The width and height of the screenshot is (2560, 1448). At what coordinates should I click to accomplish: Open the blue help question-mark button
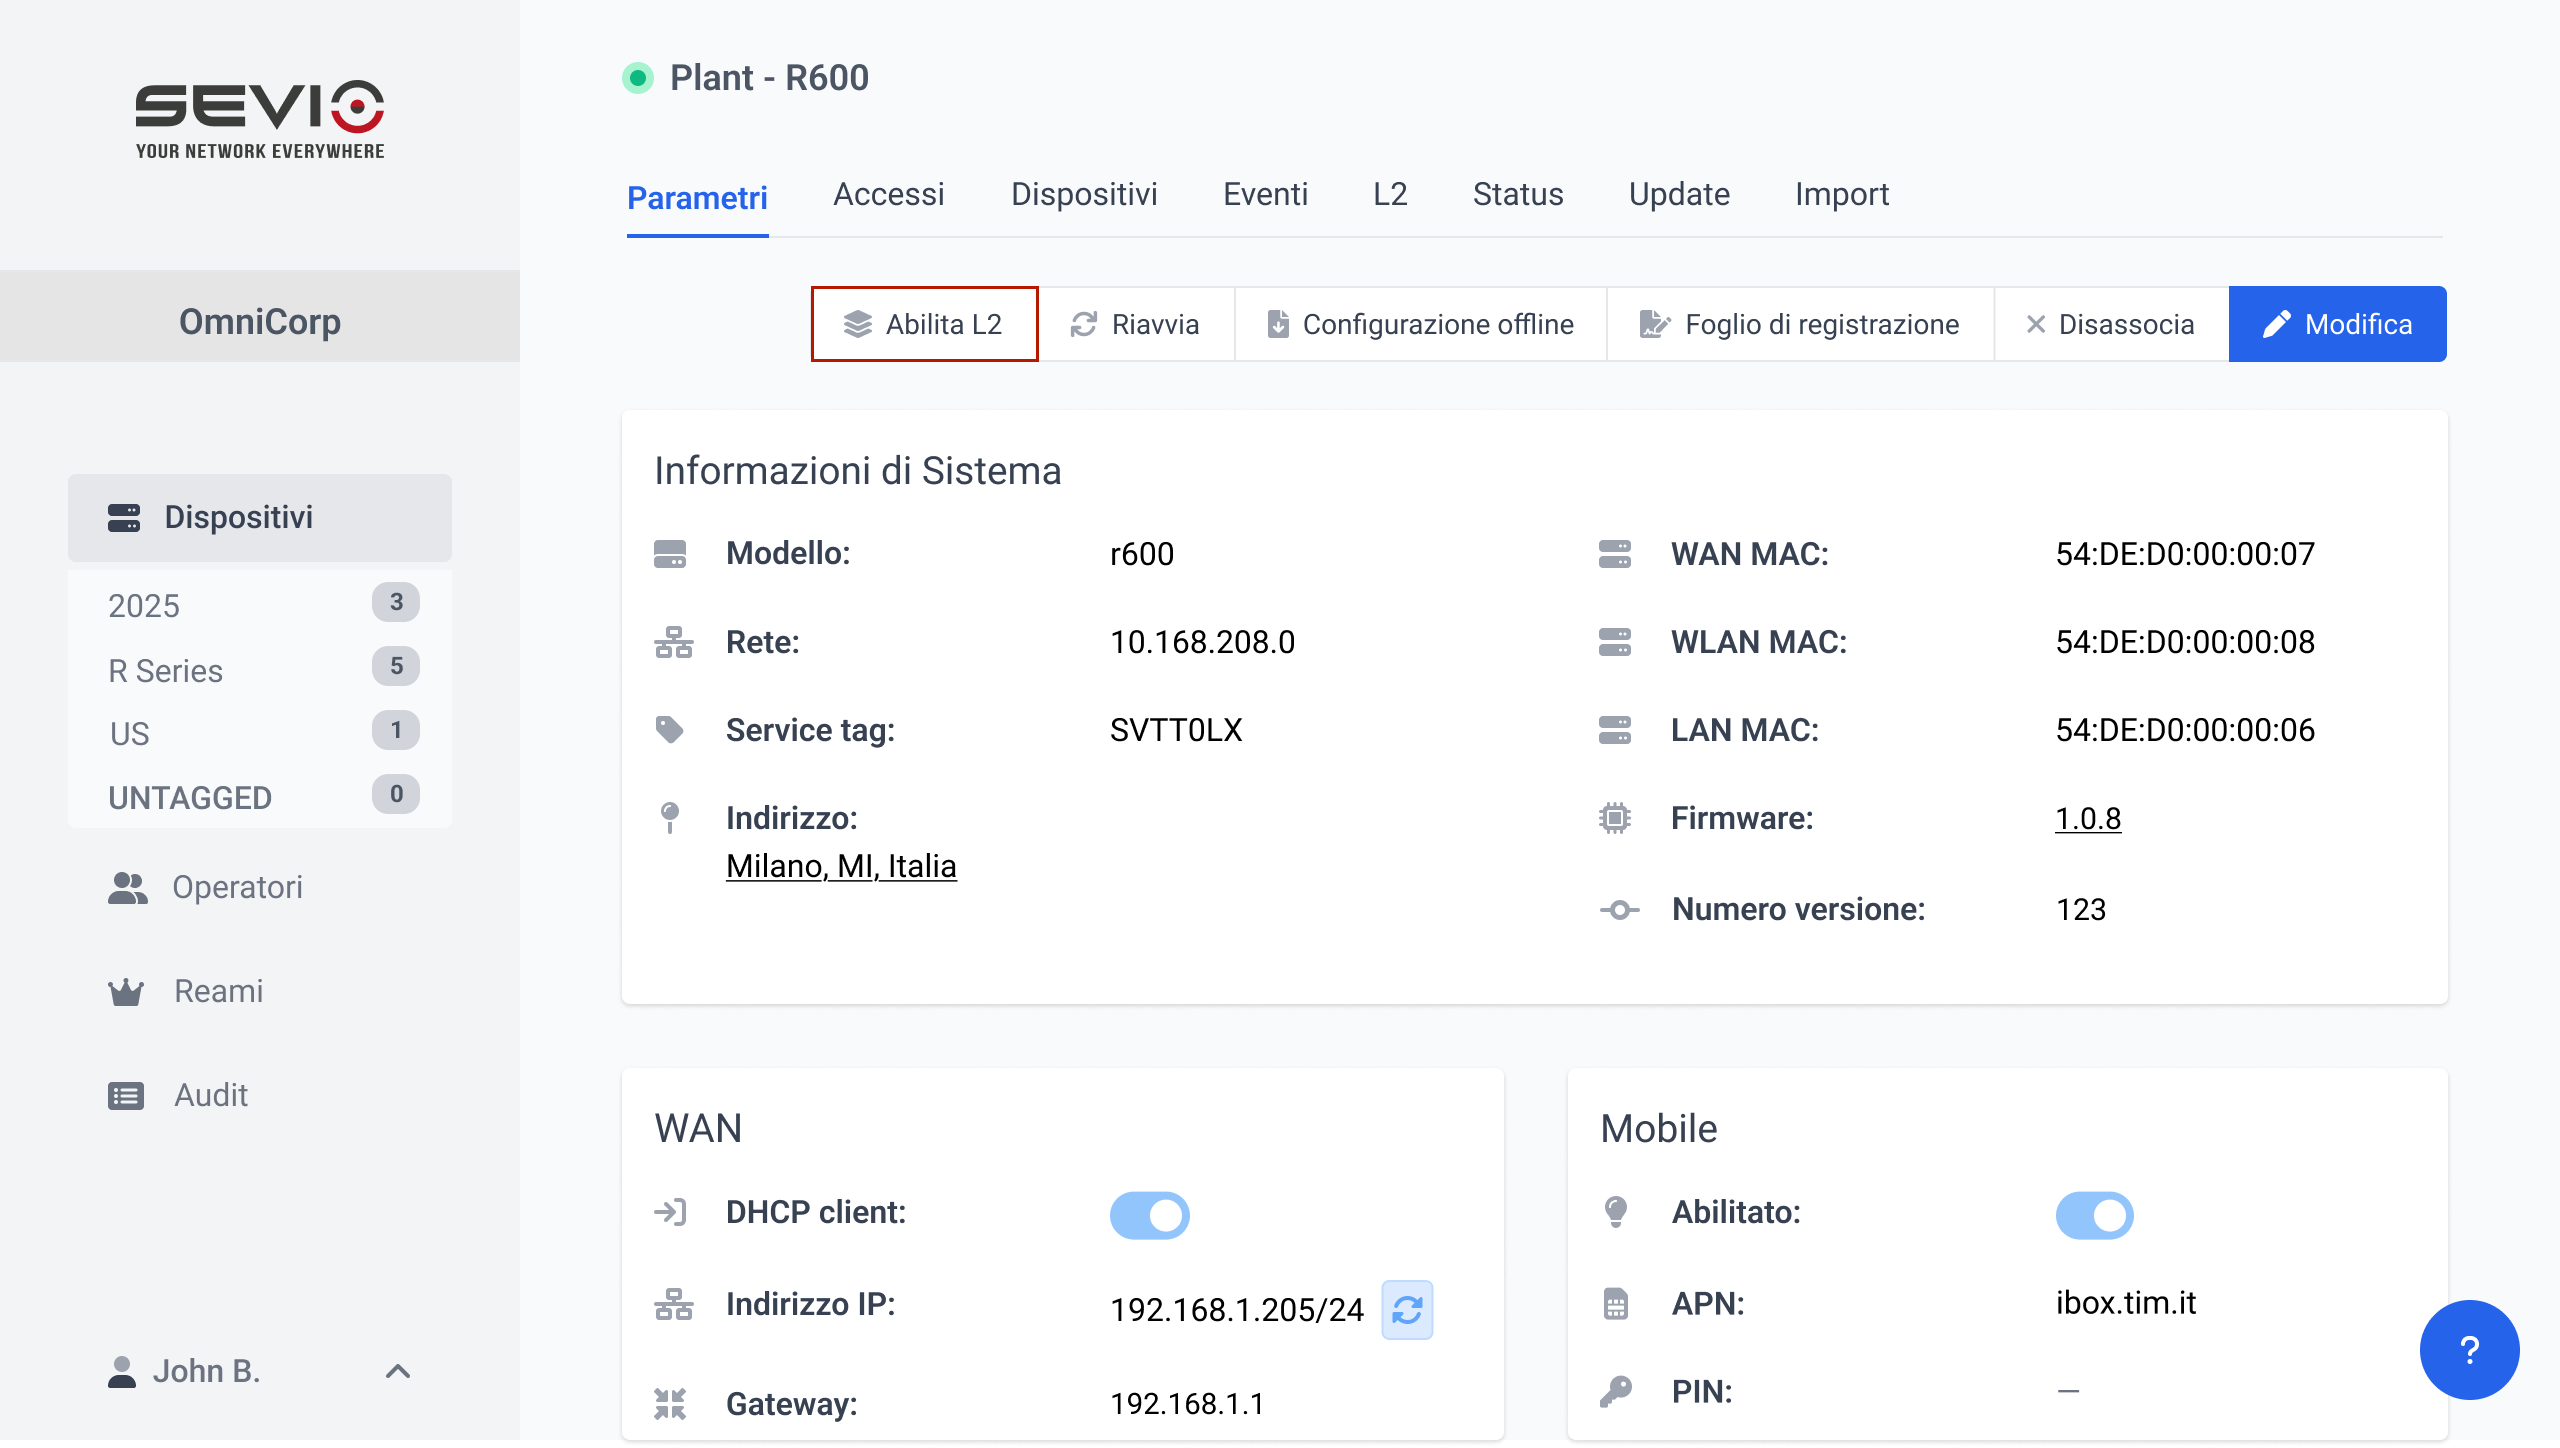click(x=2468, y=1350)
